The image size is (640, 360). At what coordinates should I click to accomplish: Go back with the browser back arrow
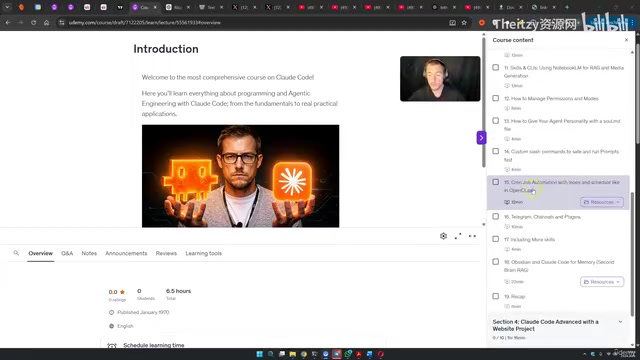(8, 23)
